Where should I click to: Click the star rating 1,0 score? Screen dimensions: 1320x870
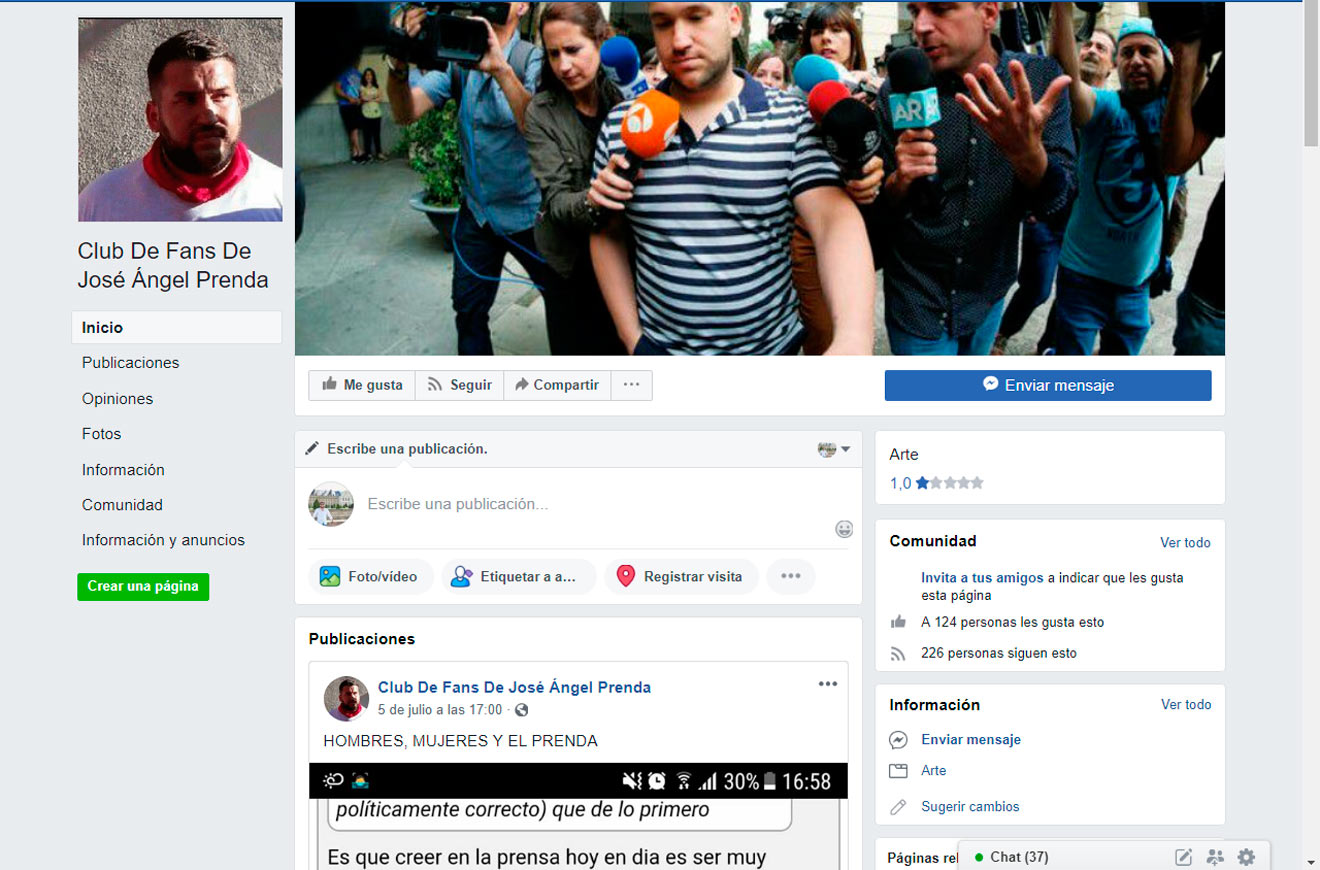coord(900,483)
